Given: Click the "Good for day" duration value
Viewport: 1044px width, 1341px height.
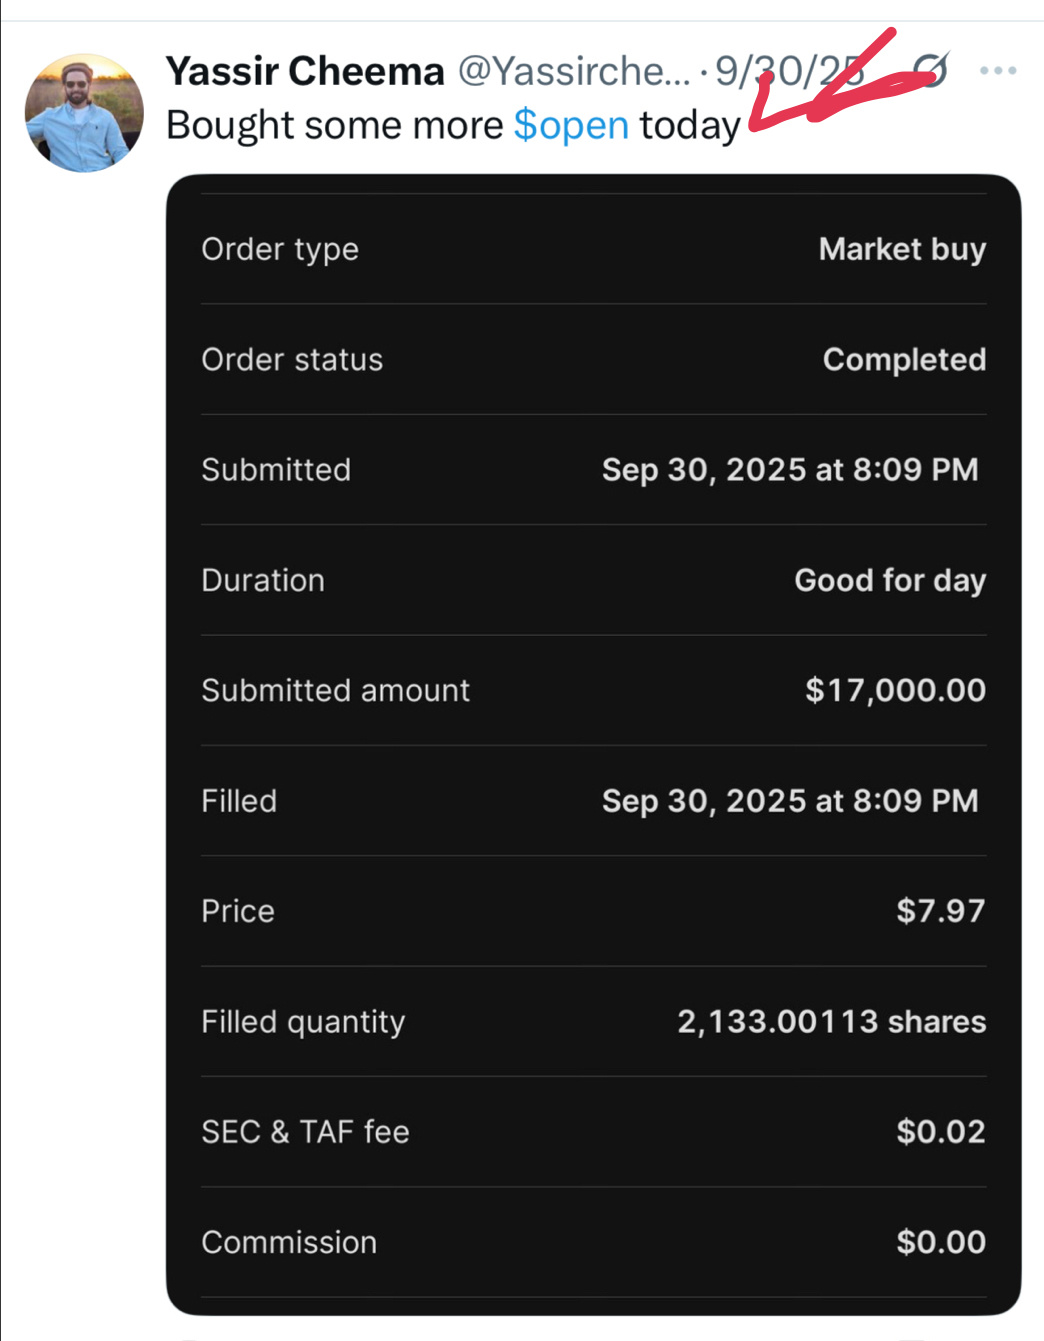Looking at the screenshot, I should click(890, 581).
